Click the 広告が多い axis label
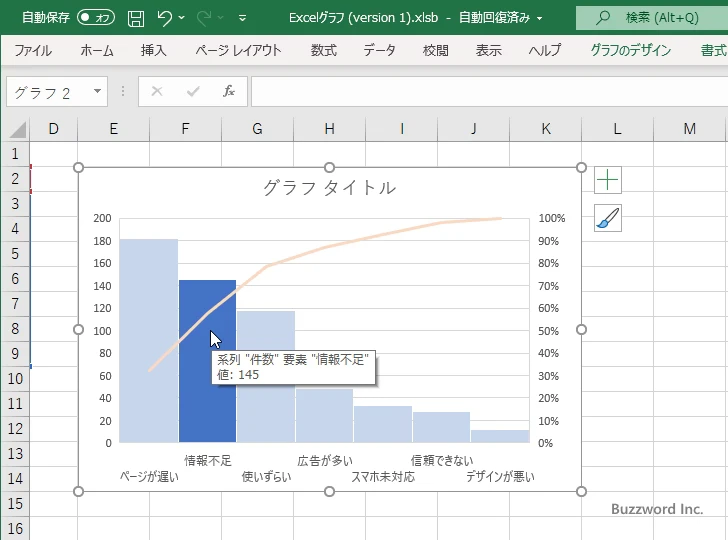 click(x=325, y=461)
